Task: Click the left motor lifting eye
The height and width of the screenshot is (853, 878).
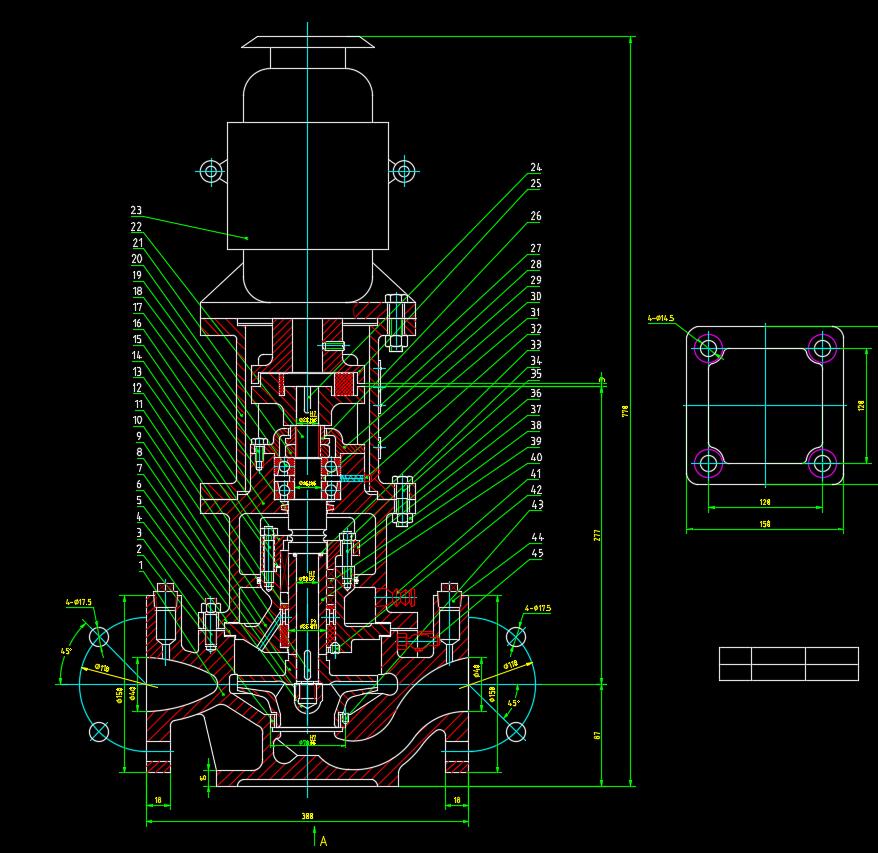Action: coord(210,171)
